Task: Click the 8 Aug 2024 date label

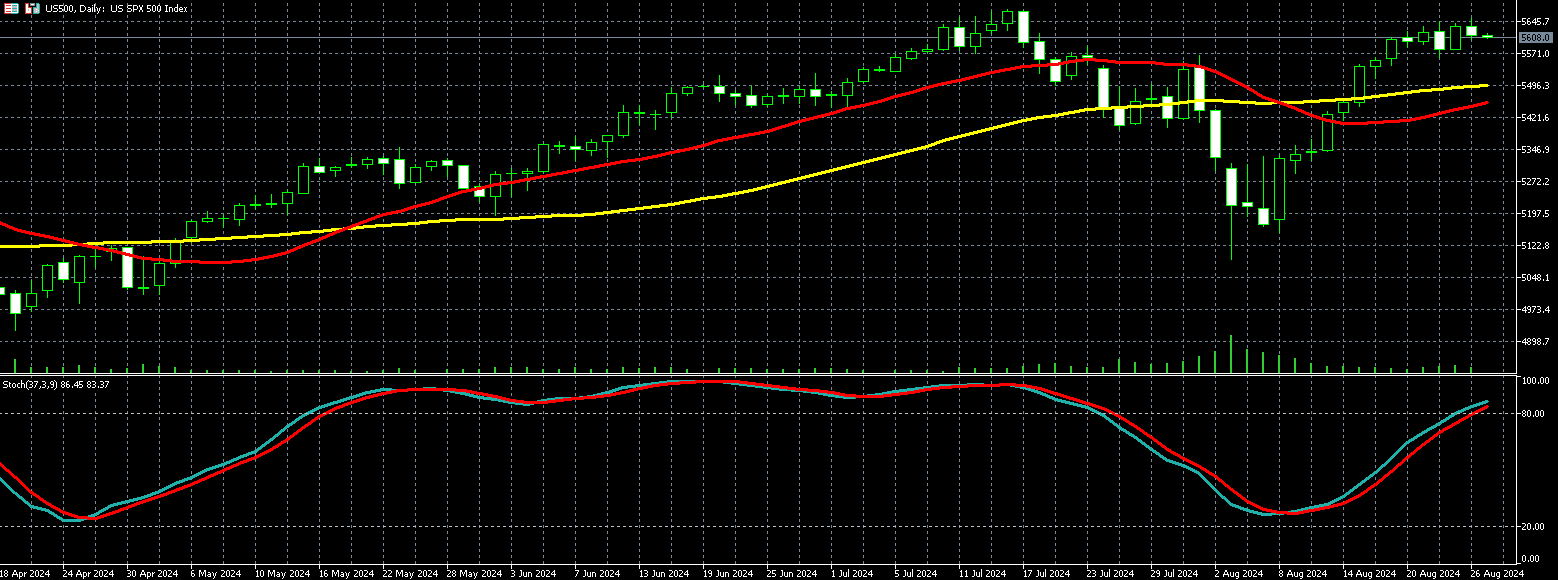Action: (1302, 574)
